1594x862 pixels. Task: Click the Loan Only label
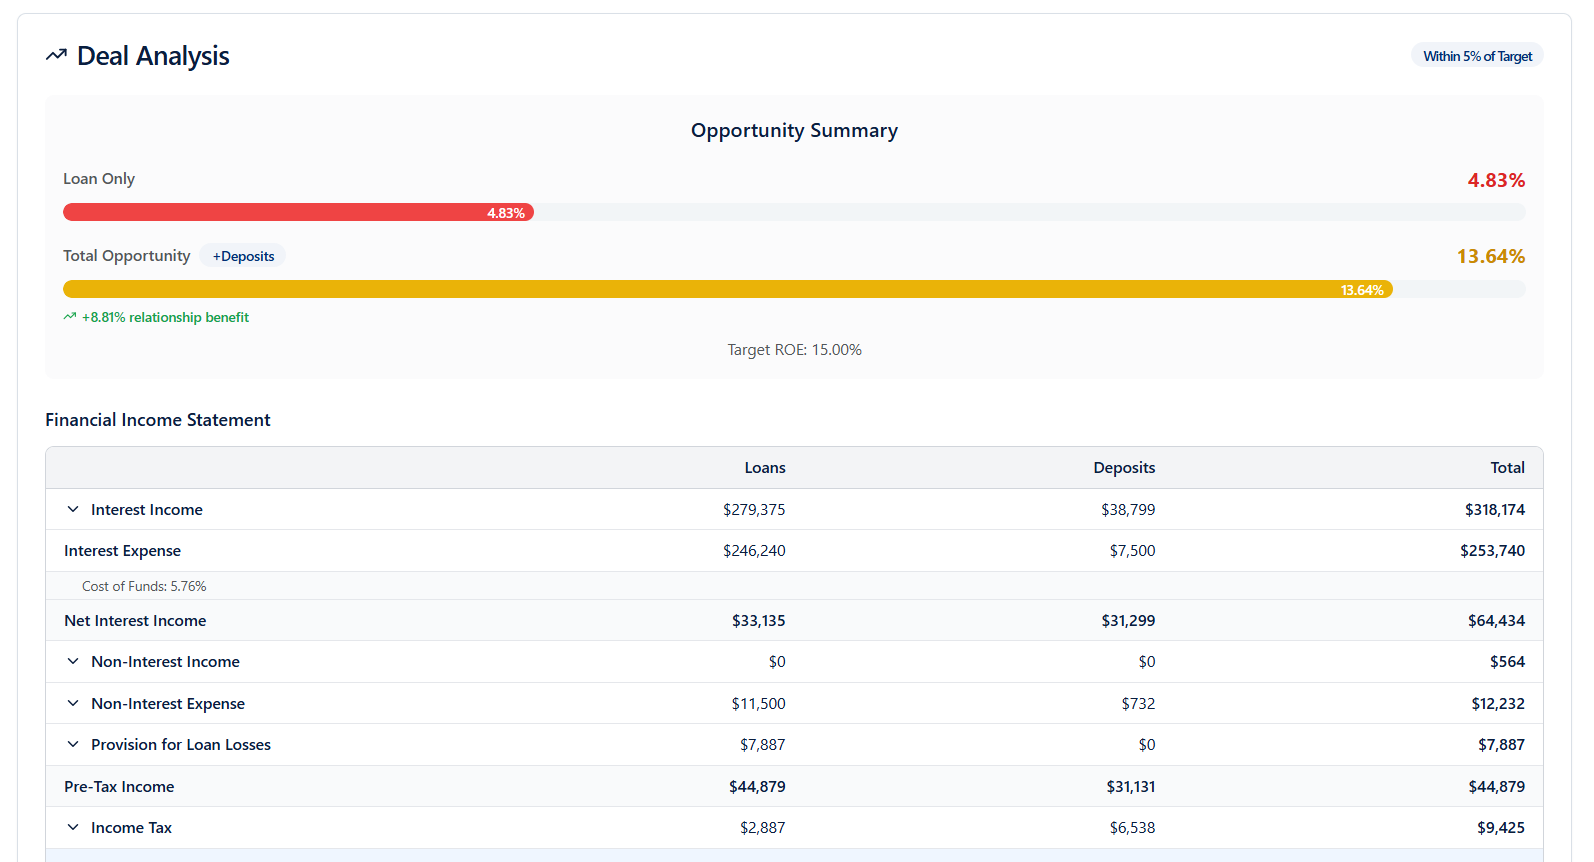(x=99, y=179)
